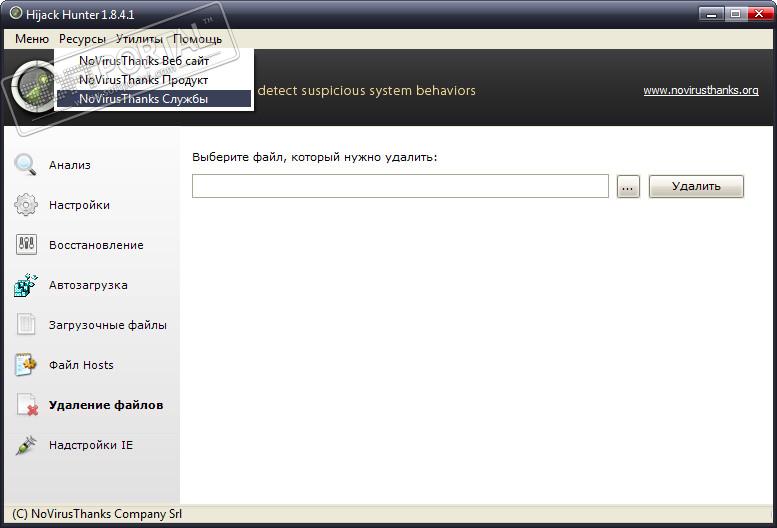
Task: Open the Настройки section
Action: [79, 205]
